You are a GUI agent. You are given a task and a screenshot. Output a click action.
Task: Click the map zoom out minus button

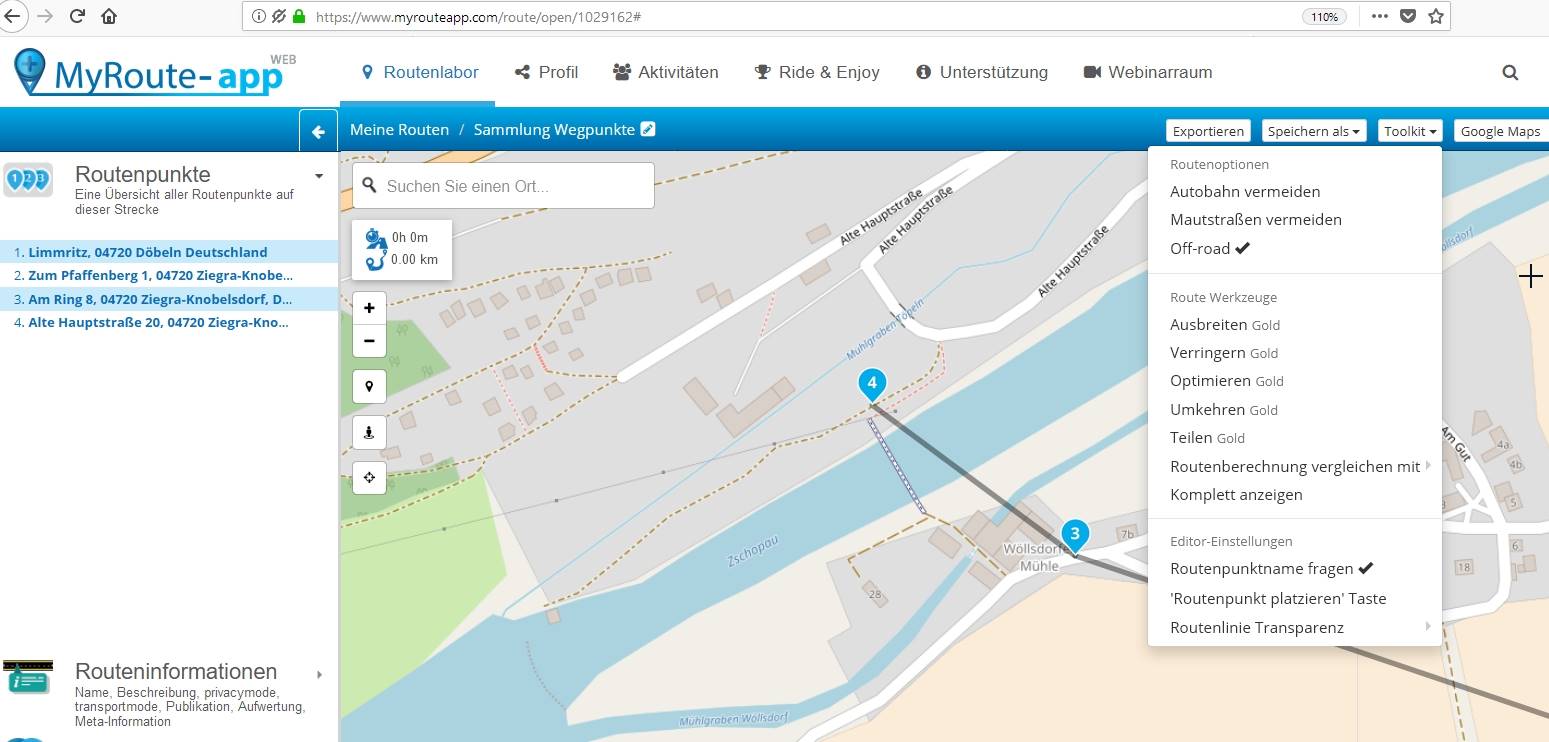click(369, 341)
